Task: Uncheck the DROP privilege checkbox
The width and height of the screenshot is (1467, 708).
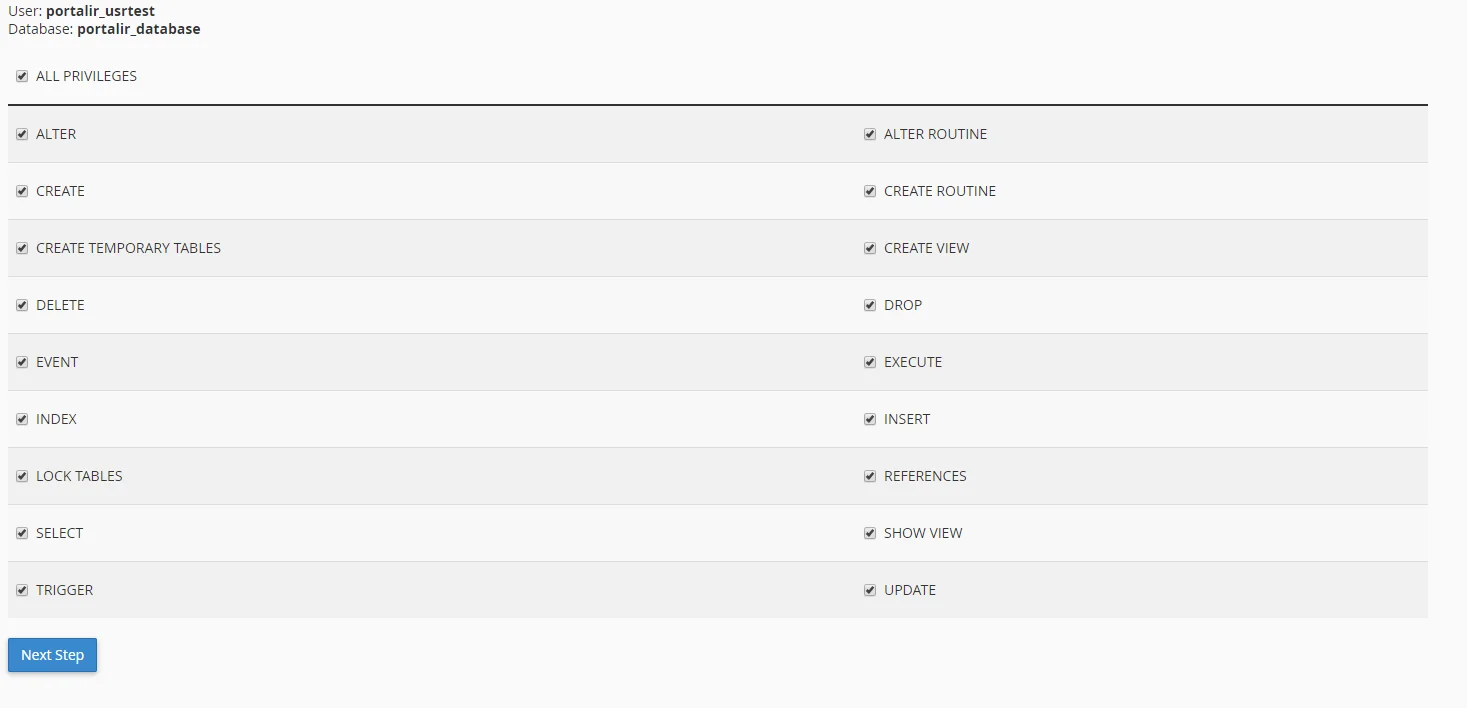Action: [870, 305]
